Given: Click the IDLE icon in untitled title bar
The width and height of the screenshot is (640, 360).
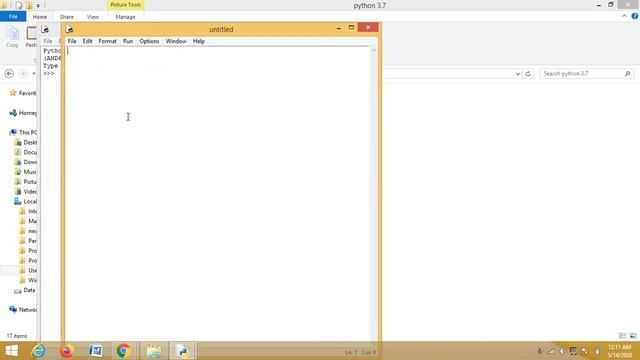Looking at the screenshot, I should coord(69,29).
